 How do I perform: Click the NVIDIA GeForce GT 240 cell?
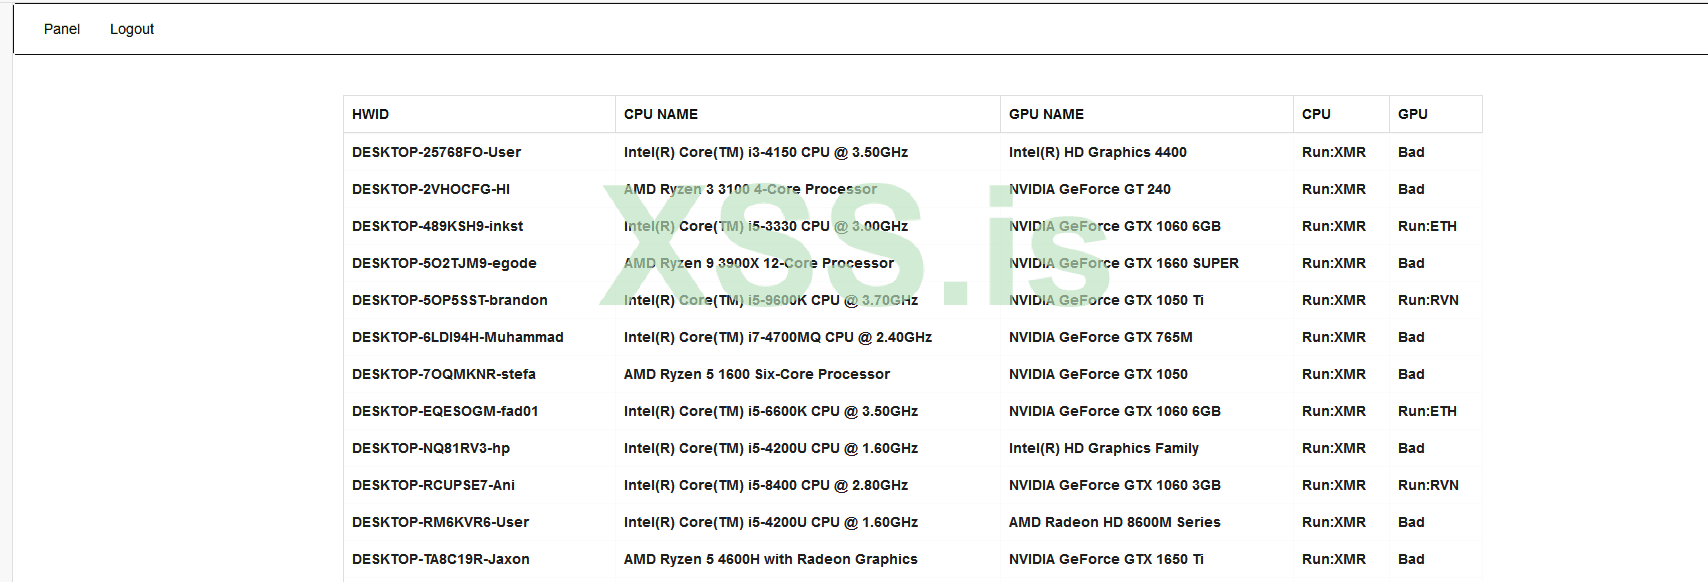click(1090, 189)
